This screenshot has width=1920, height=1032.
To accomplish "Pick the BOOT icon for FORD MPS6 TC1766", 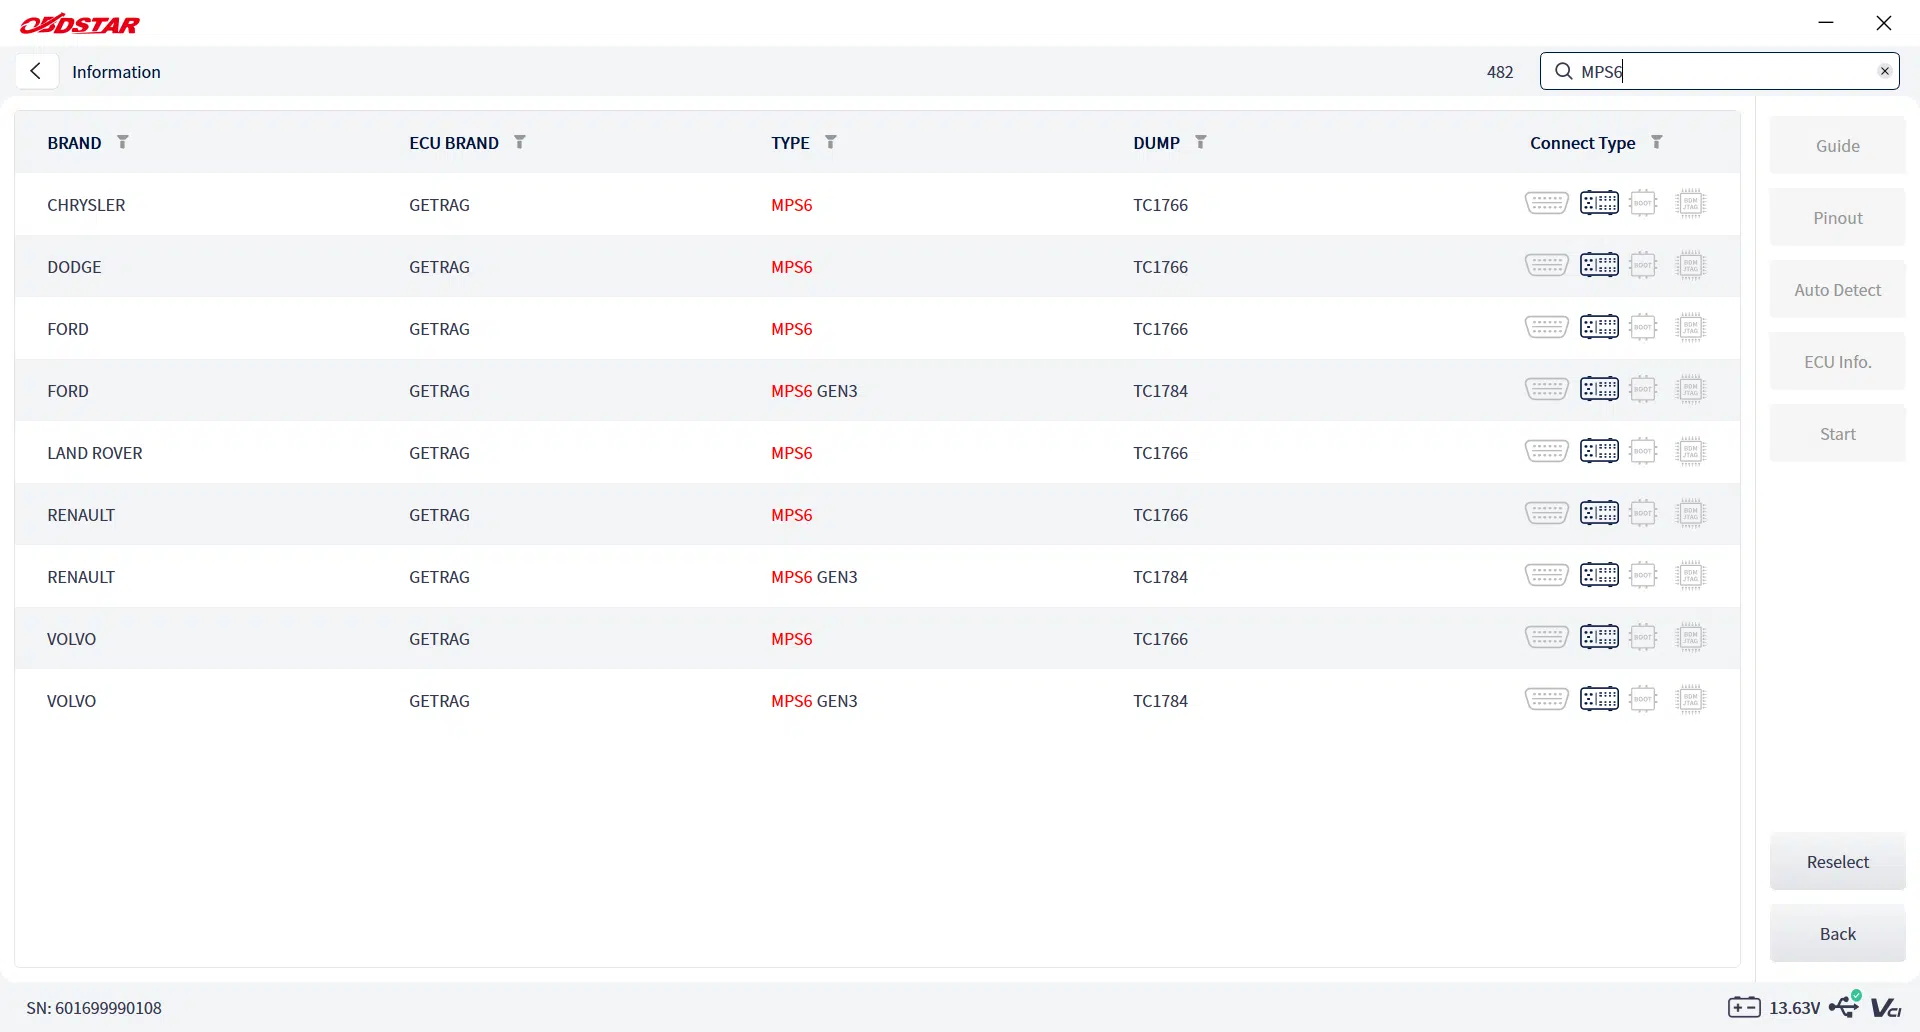I will tap(1643, 327).
